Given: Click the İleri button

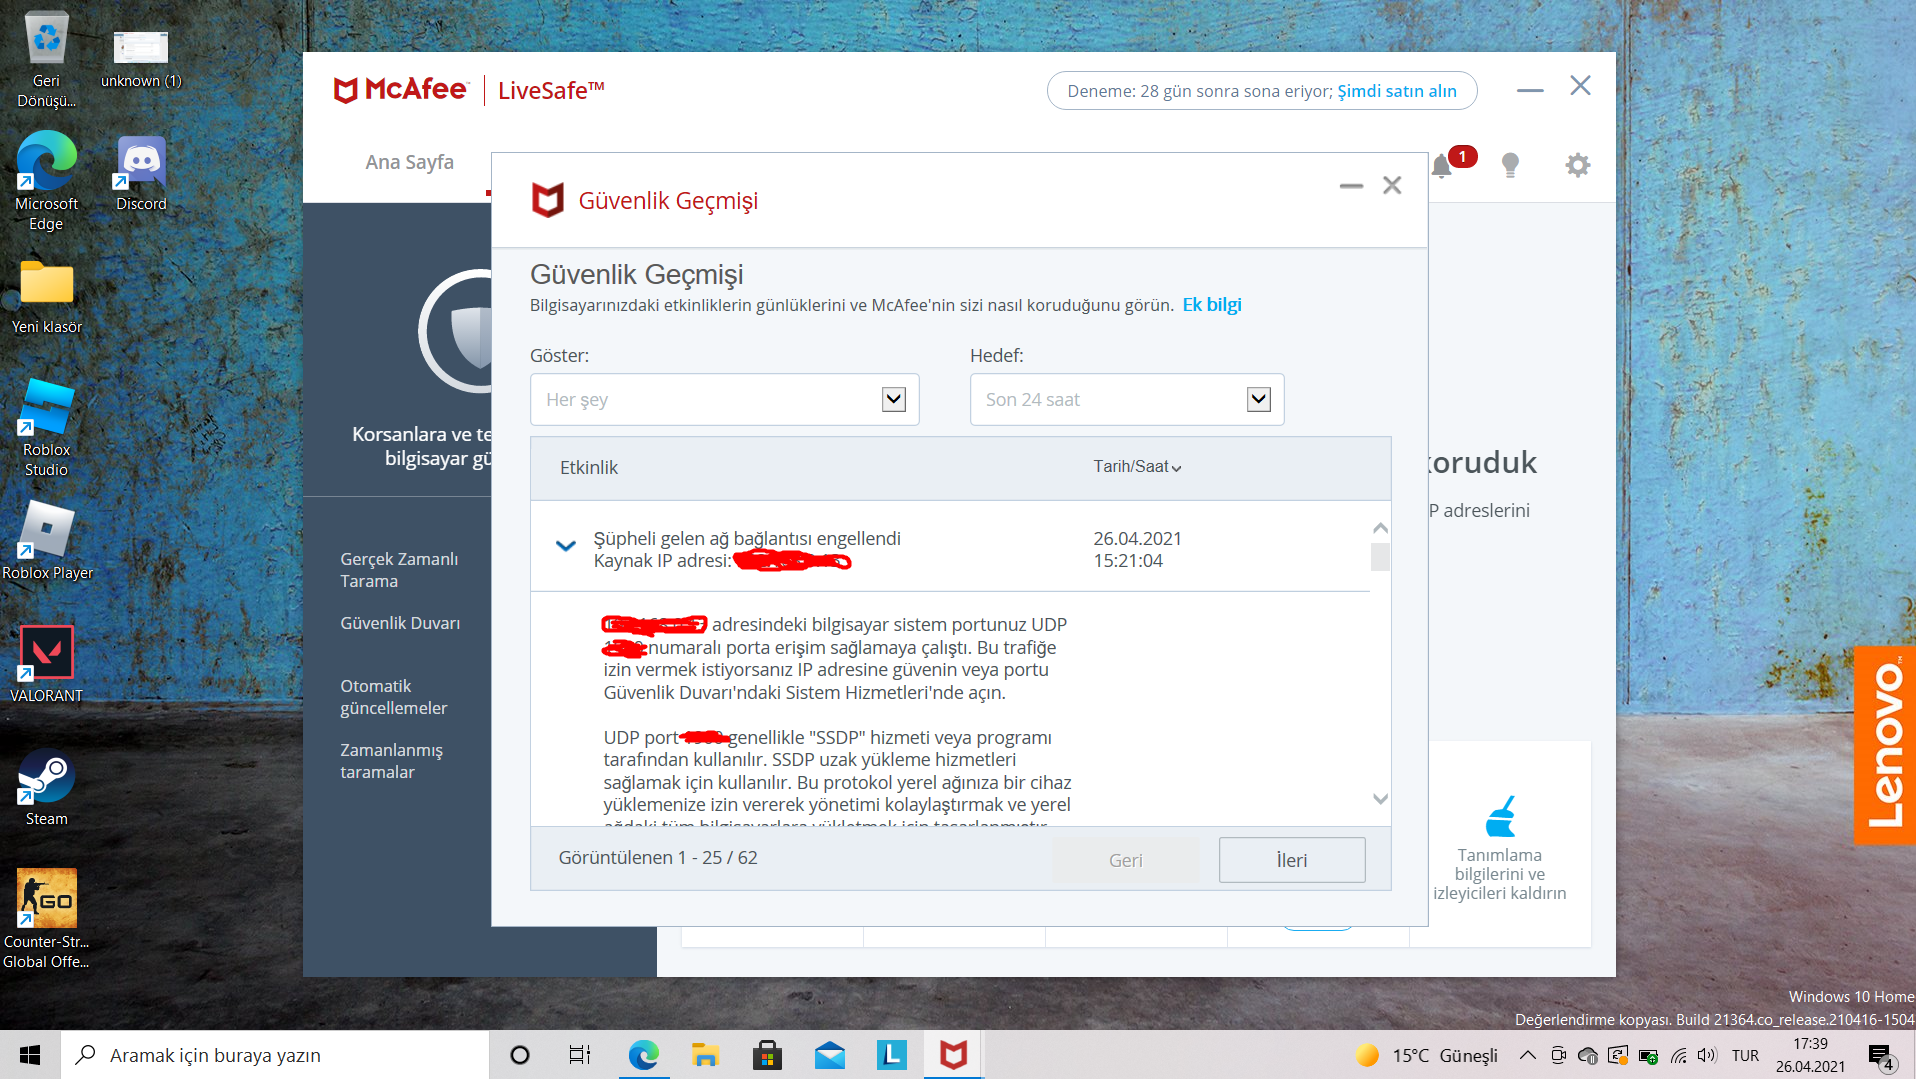Looking at the screenshot, I should click(x=1292, y=860).
